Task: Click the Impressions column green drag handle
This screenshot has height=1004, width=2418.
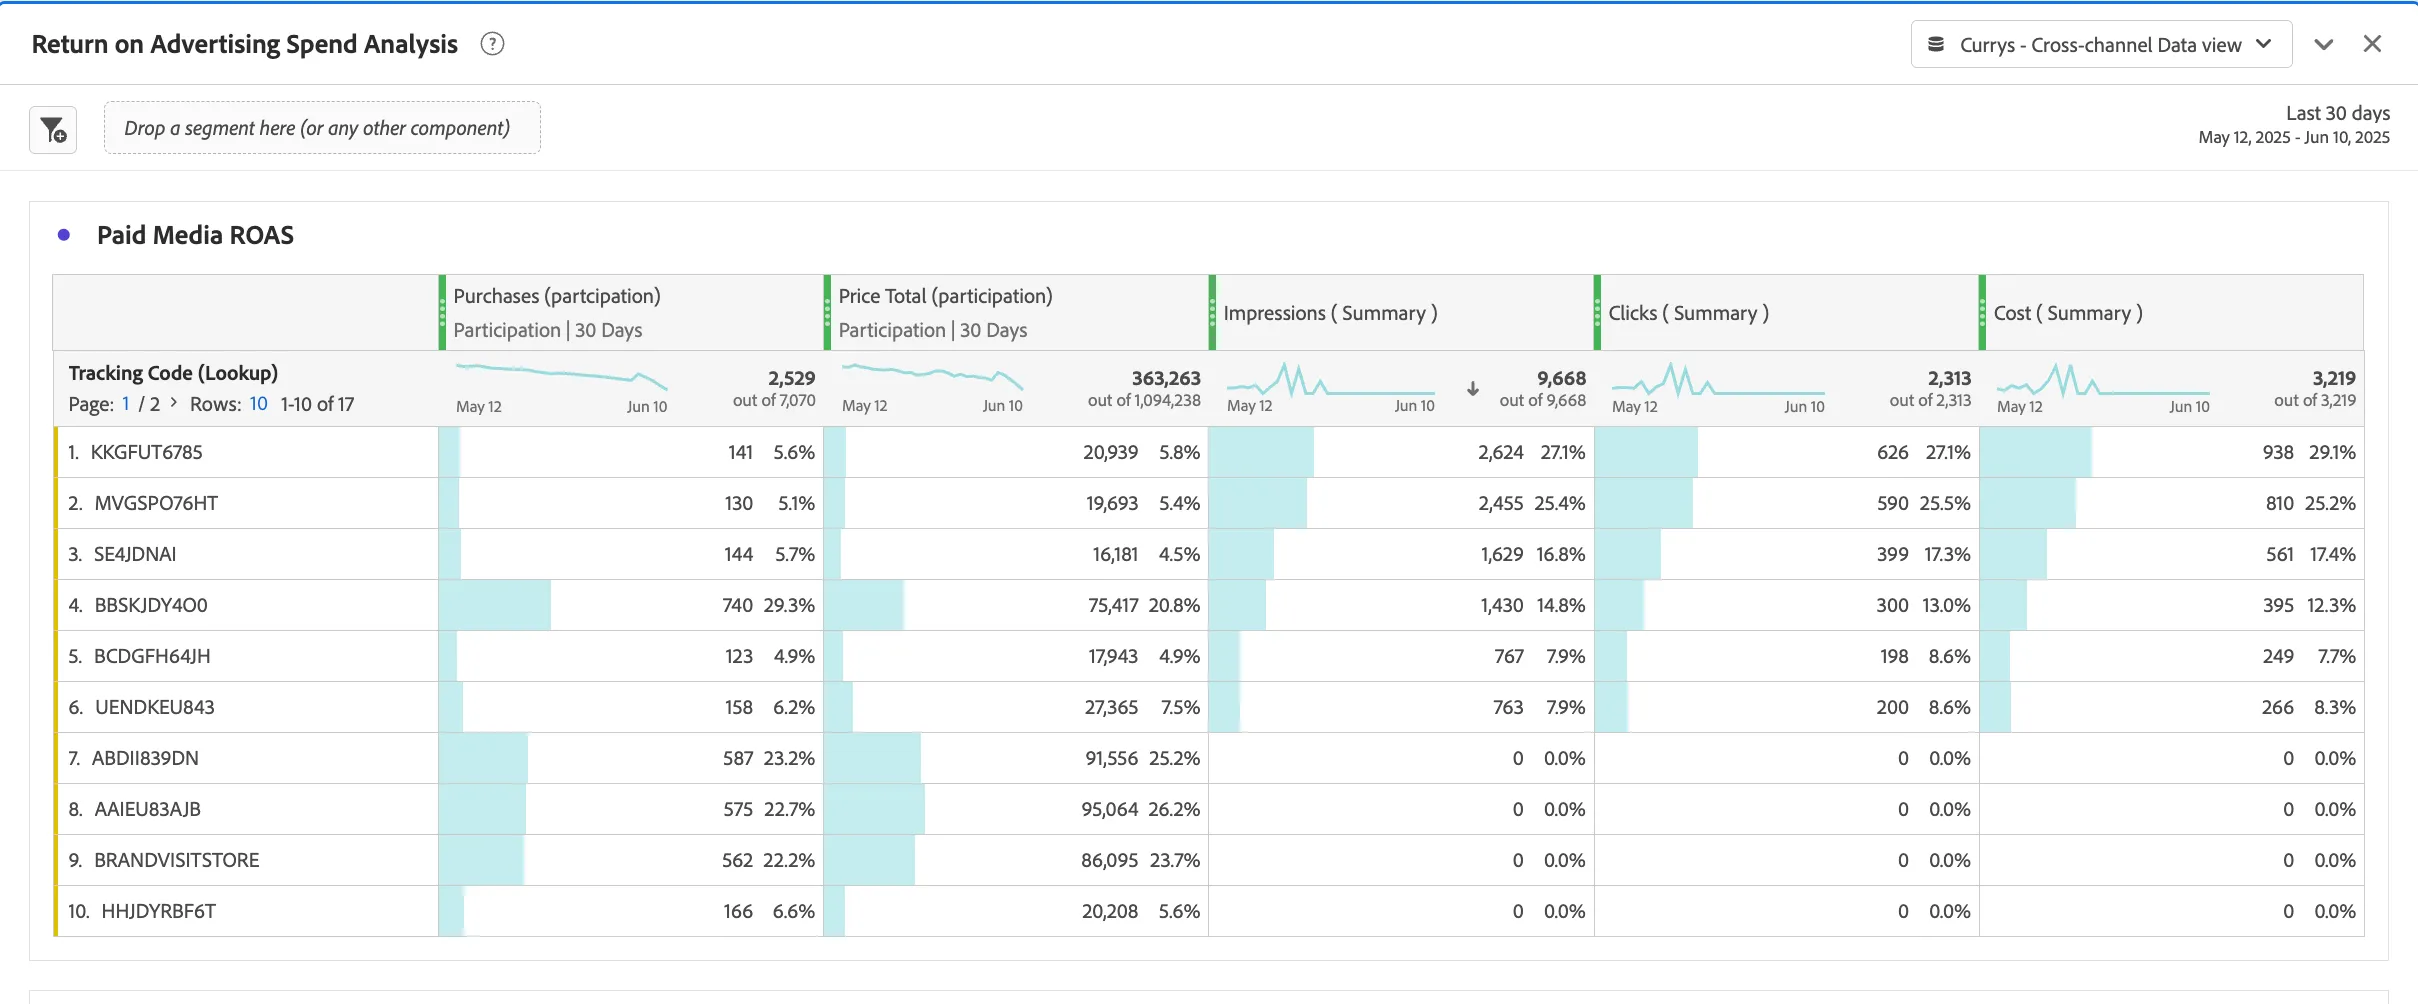Action: click(1212, 312)
